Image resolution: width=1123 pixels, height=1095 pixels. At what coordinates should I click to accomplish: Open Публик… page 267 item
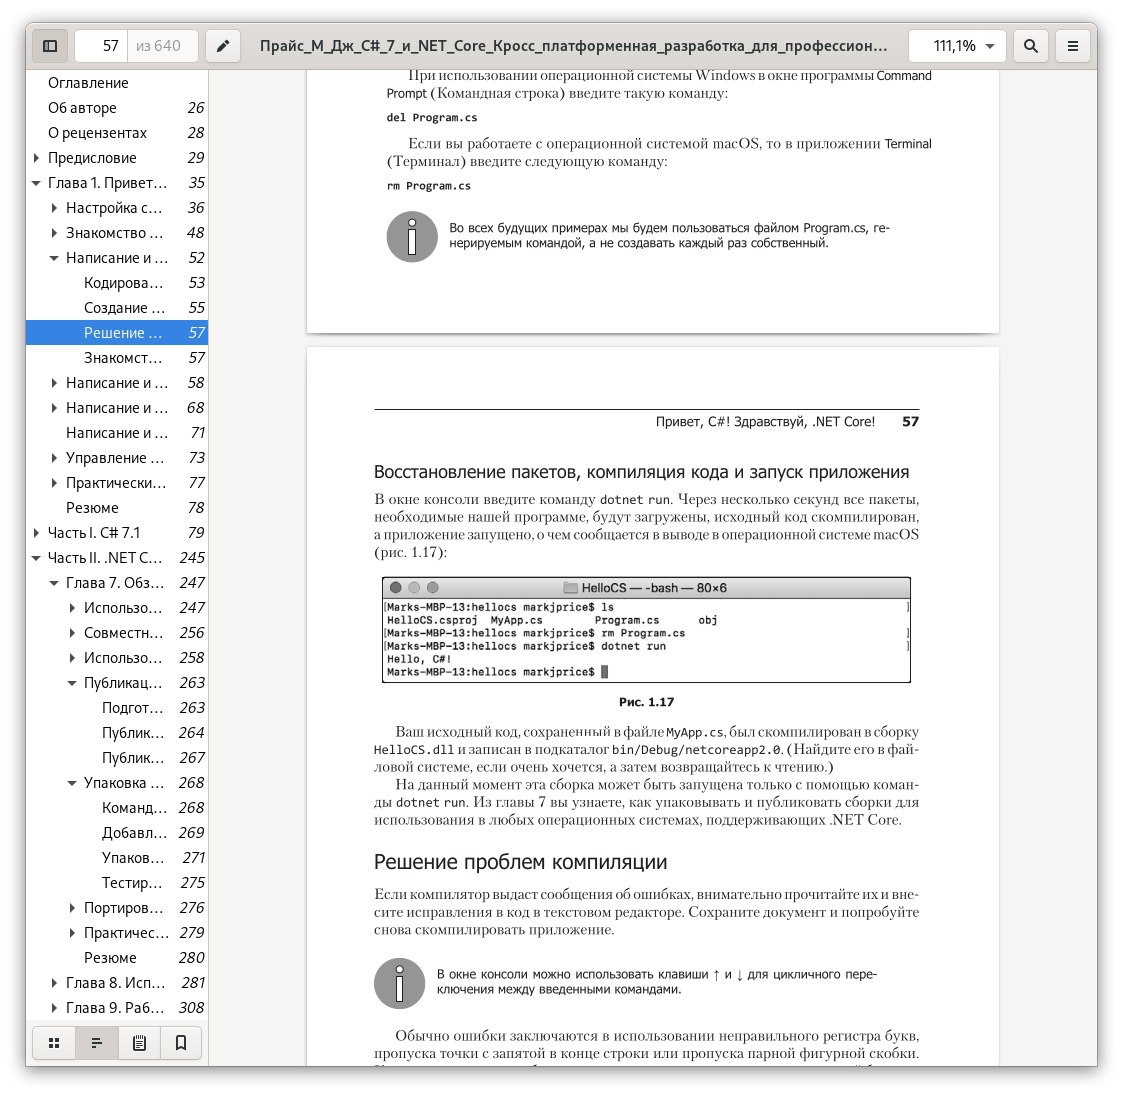[x=117, y=758]
